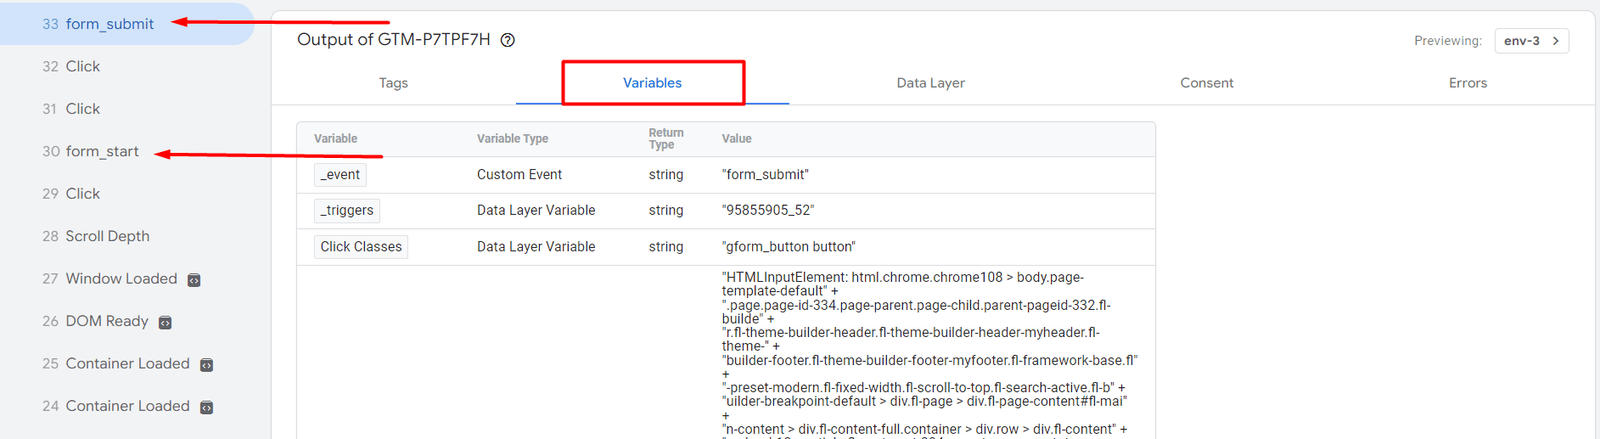This screenshot has height=439, width=1600.
Task: Click the Output of GTM-P7TPF7H heading
Action: [394, 40]
